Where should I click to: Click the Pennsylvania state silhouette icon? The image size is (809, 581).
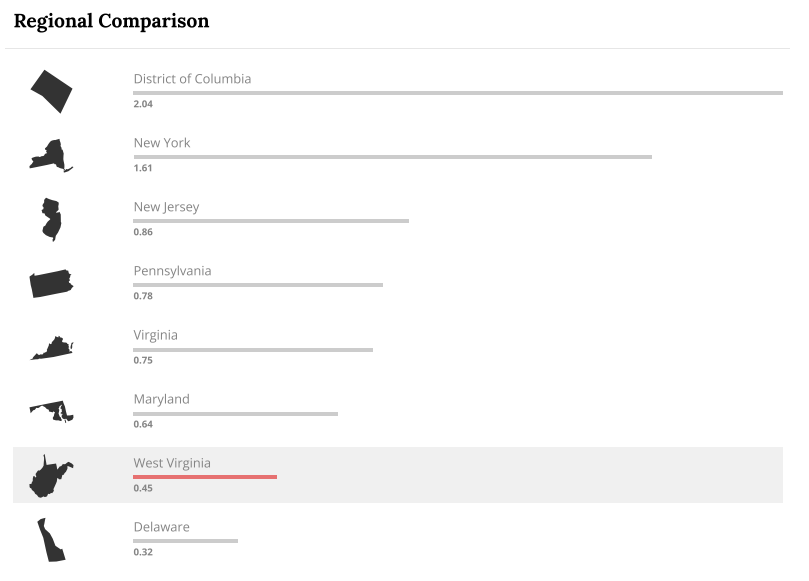tap(51, 283)
